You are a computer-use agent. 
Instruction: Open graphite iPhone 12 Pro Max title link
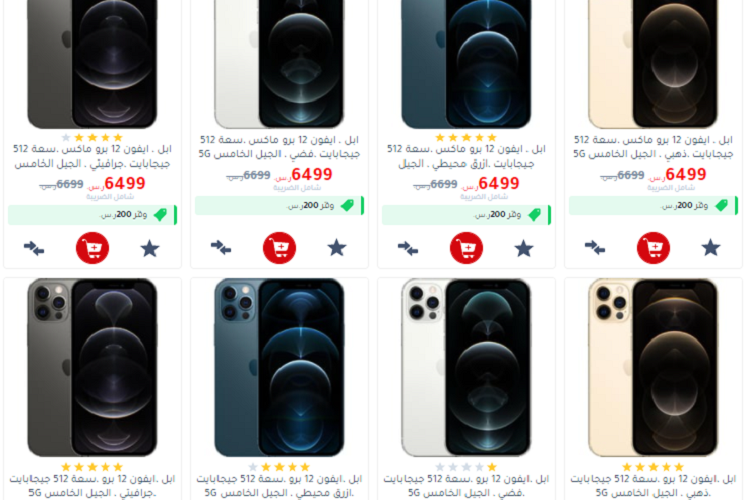pos(92,156)
